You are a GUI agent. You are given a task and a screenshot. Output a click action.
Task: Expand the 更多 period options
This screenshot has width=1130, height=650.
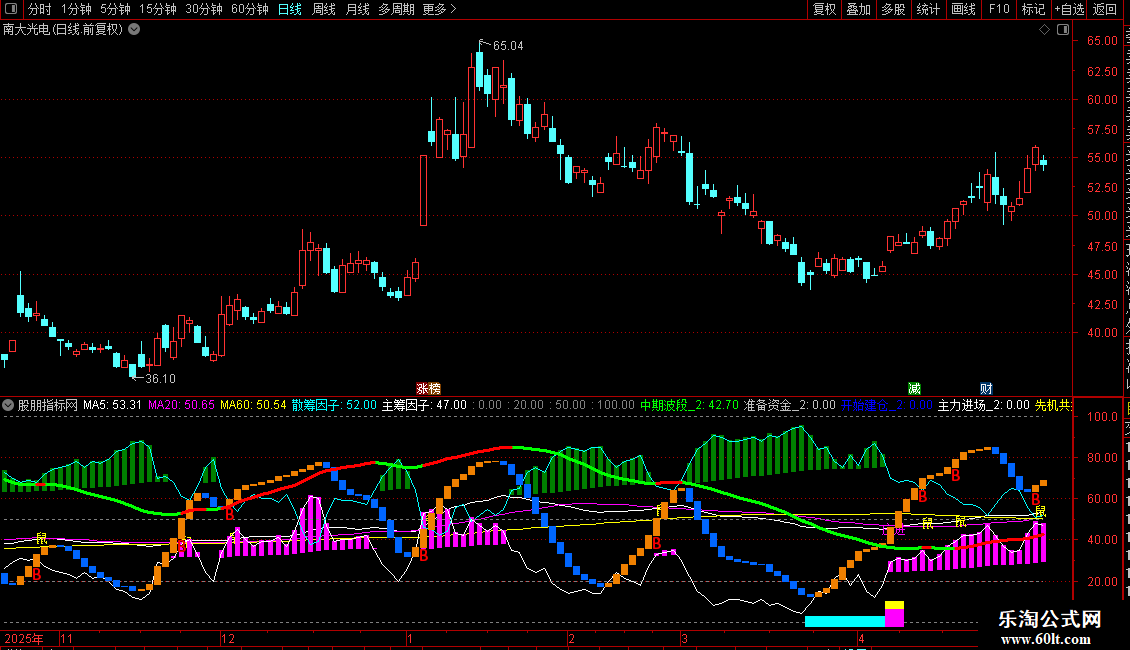(439, 9)
